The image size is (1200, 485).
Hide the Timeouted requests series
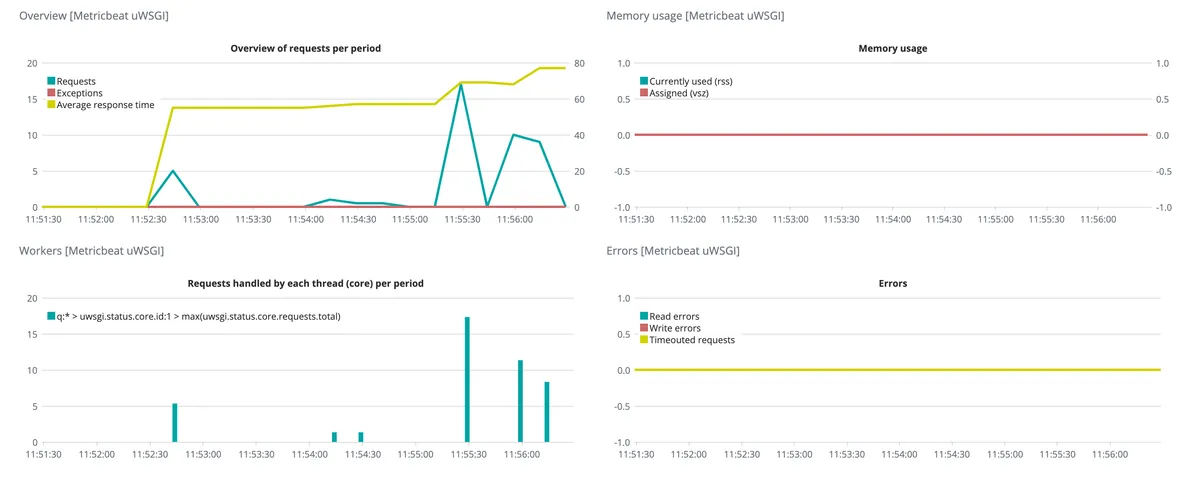point(692,340)
